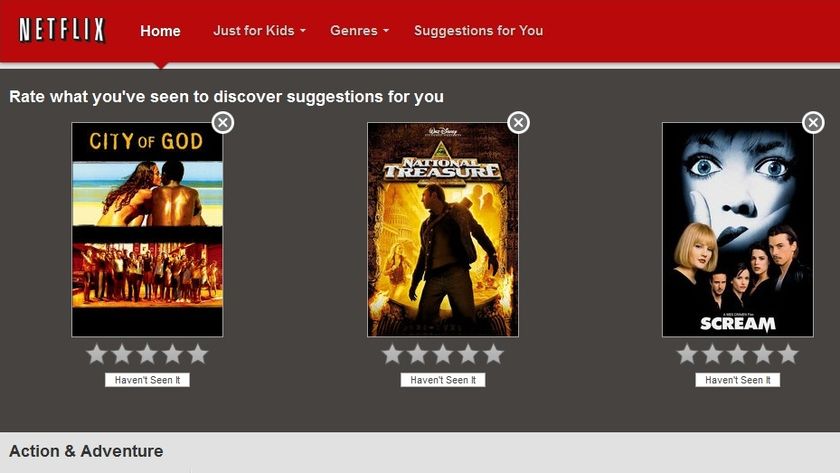
Task: Go to the Home tab
Action: point(160,31)
